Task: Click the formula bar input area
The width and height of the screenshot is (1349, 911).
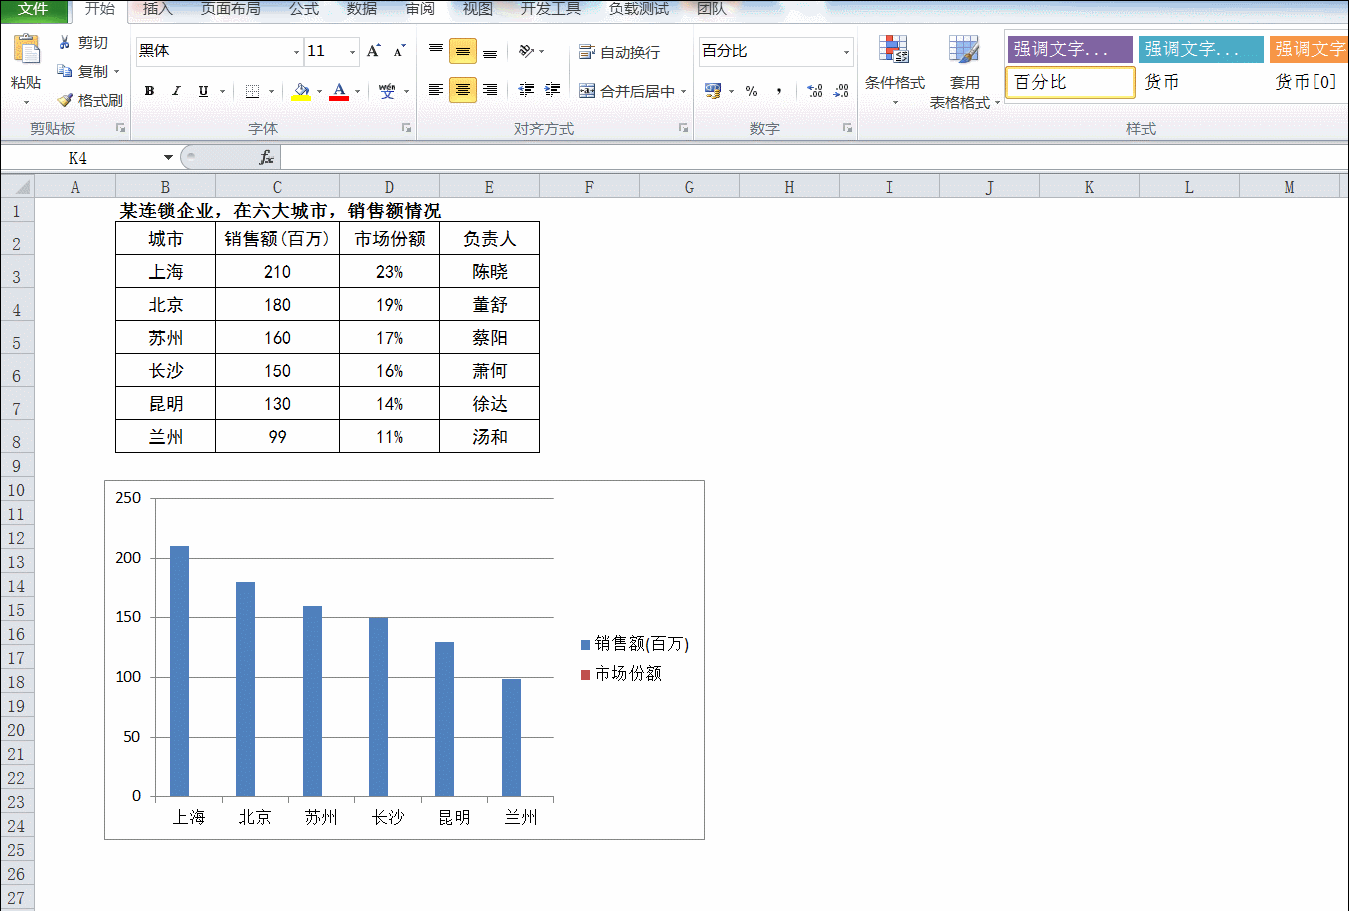Action: (x=814, y=158)
